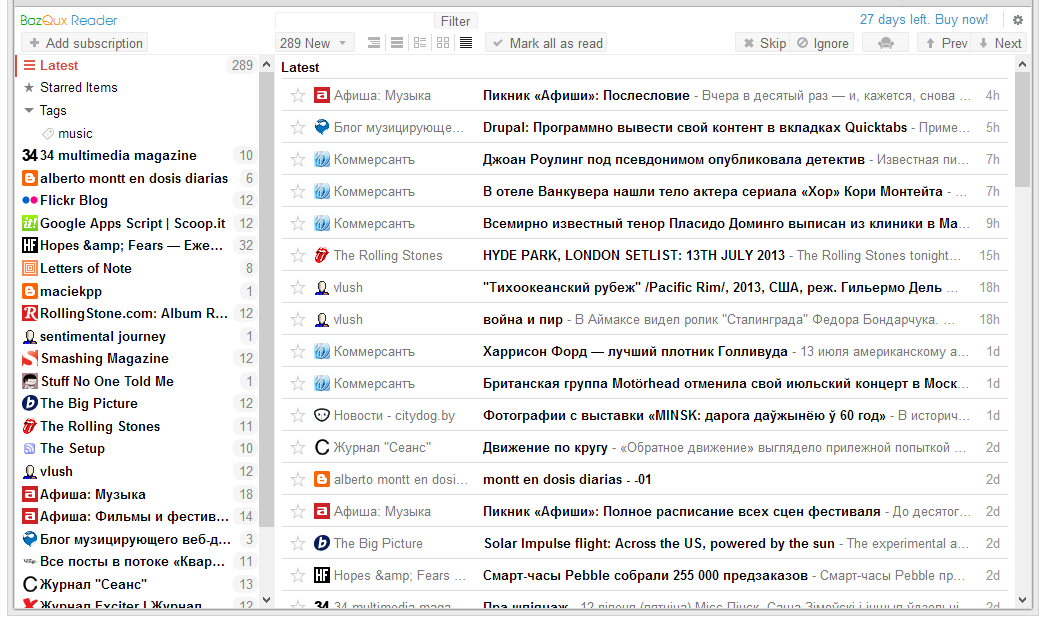Open '27 days left. Buy now!' link
1049x623 pixels.
click(924, 19)
